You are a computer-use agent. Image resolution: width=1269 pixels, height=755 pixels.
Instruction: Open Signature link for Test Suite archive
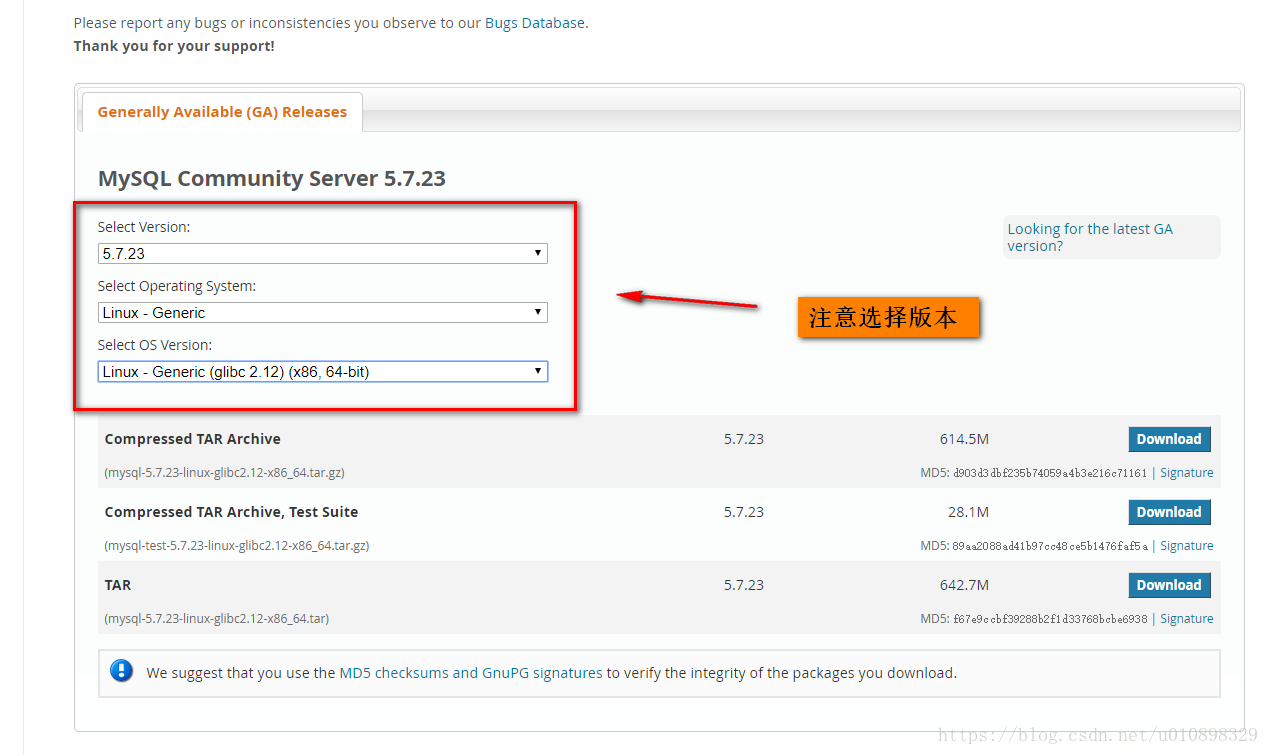(1186, 546)
